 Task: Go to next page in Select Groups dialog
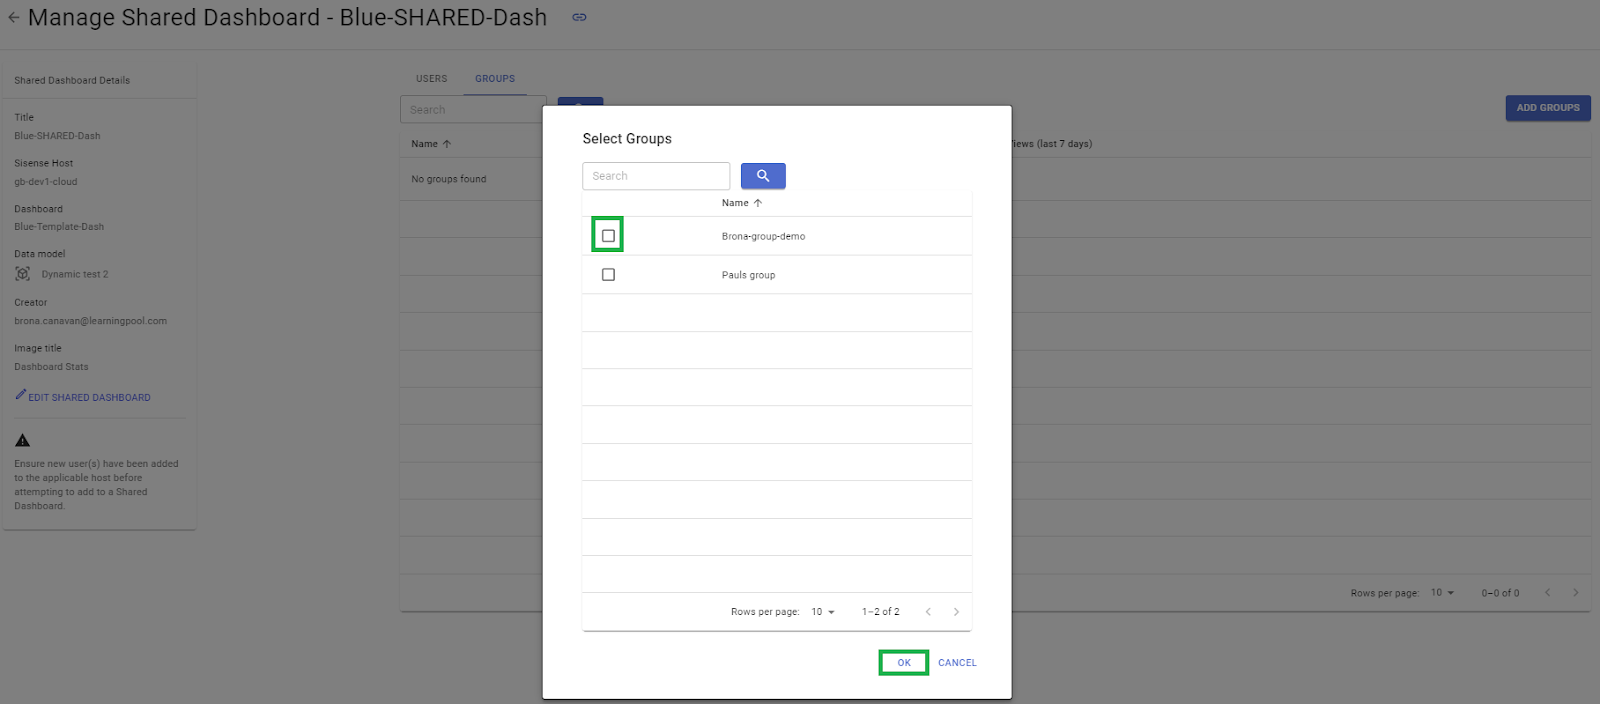coord(956,612)
